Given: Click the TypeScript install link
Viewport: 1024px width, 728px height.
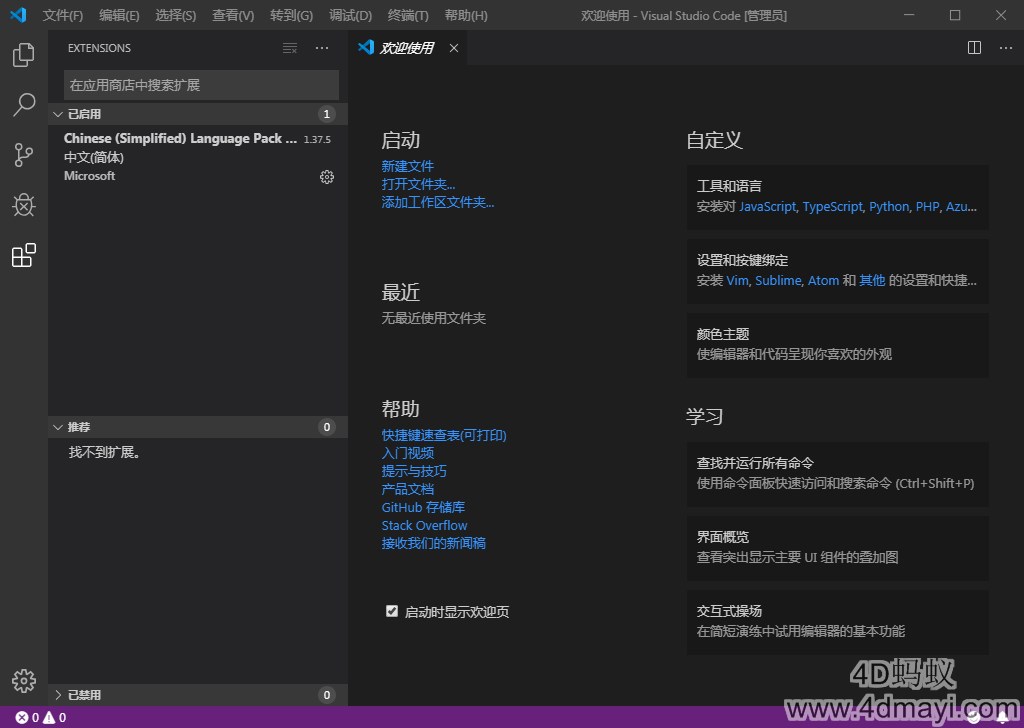Looking at the screenshot, I should (x=833, y=206).
